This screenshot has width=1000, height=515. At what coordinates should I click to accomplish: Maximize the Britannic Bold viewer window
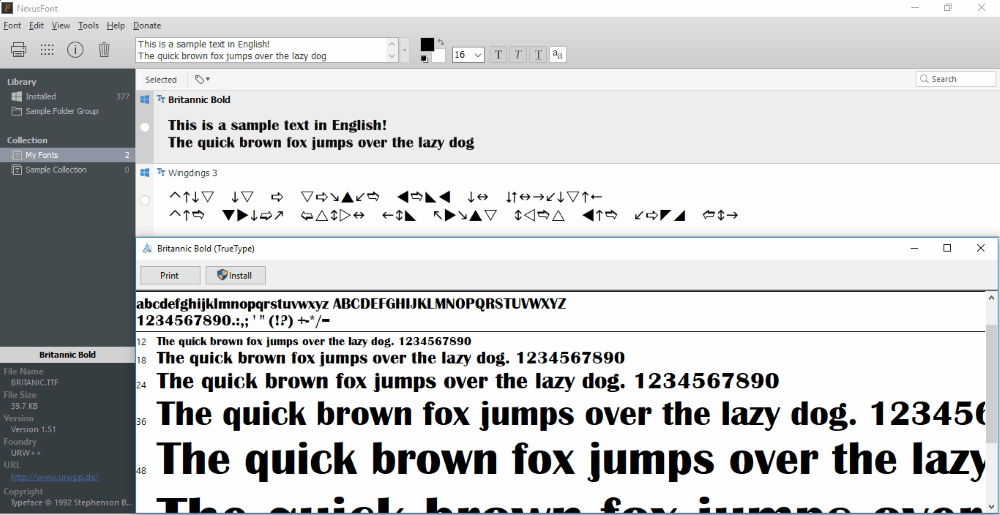point(947,248)
